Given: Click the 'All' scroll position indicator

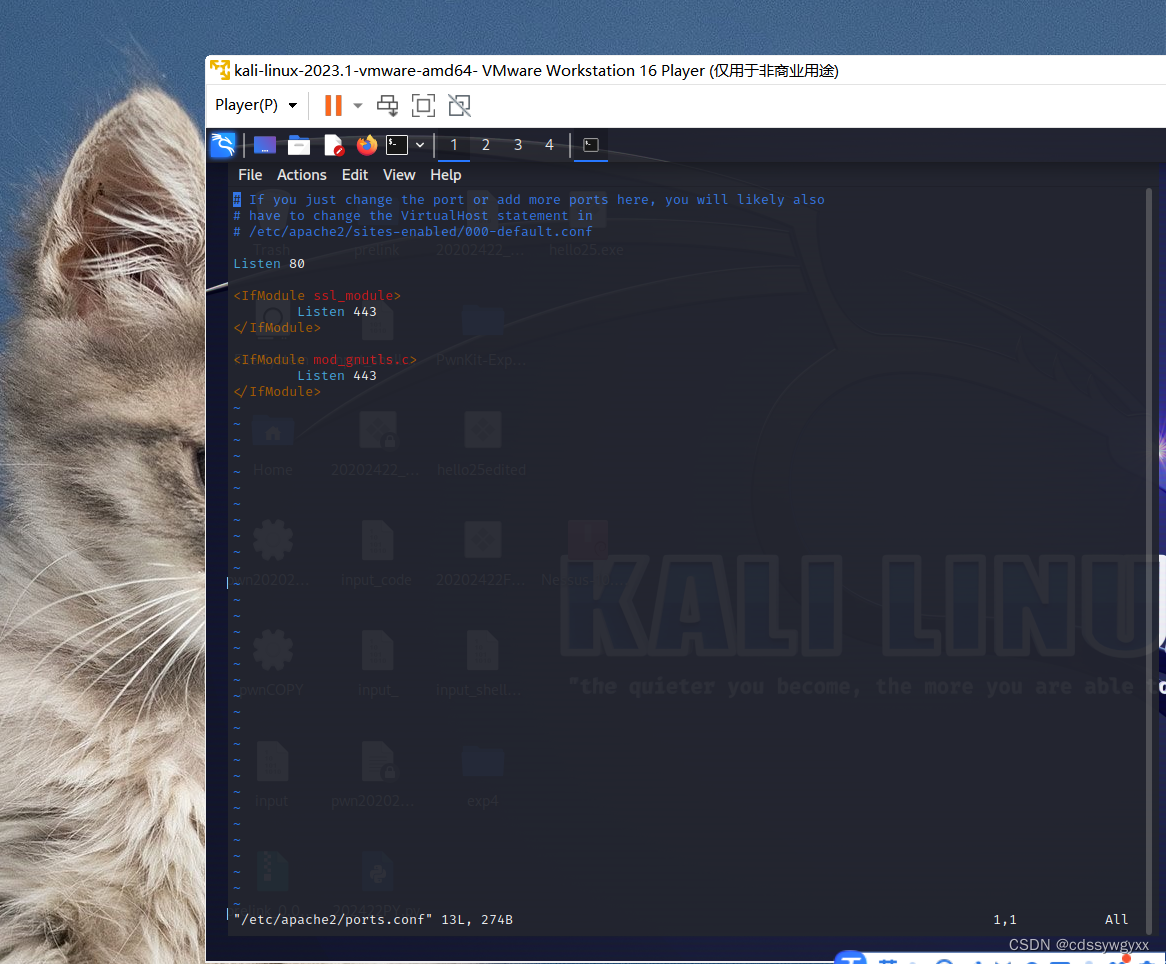Looking at the screenshot, I should pos(1116,919).
